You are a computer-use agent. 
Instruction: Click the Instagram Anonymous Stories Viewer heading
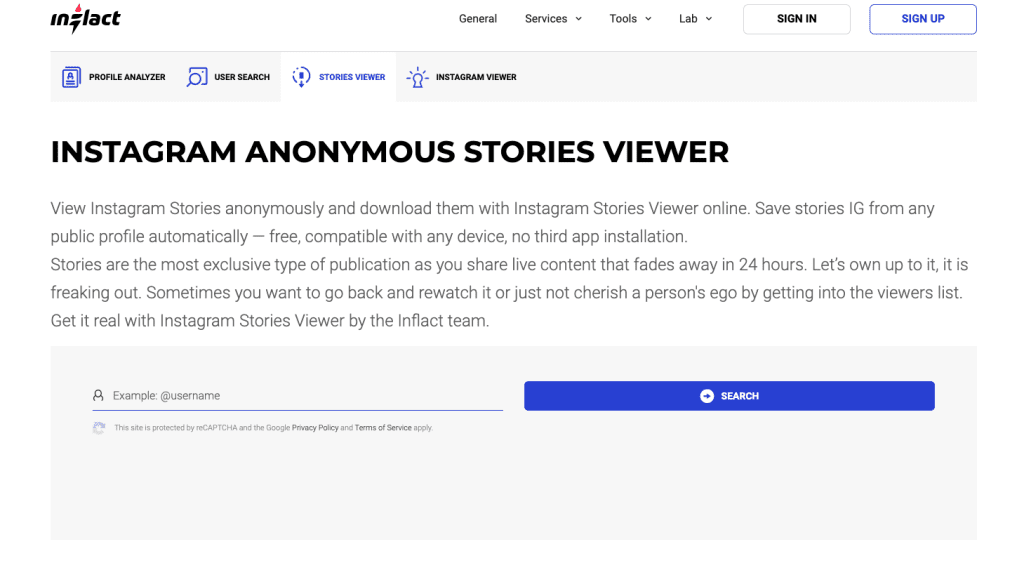click(x=389, y=152)
